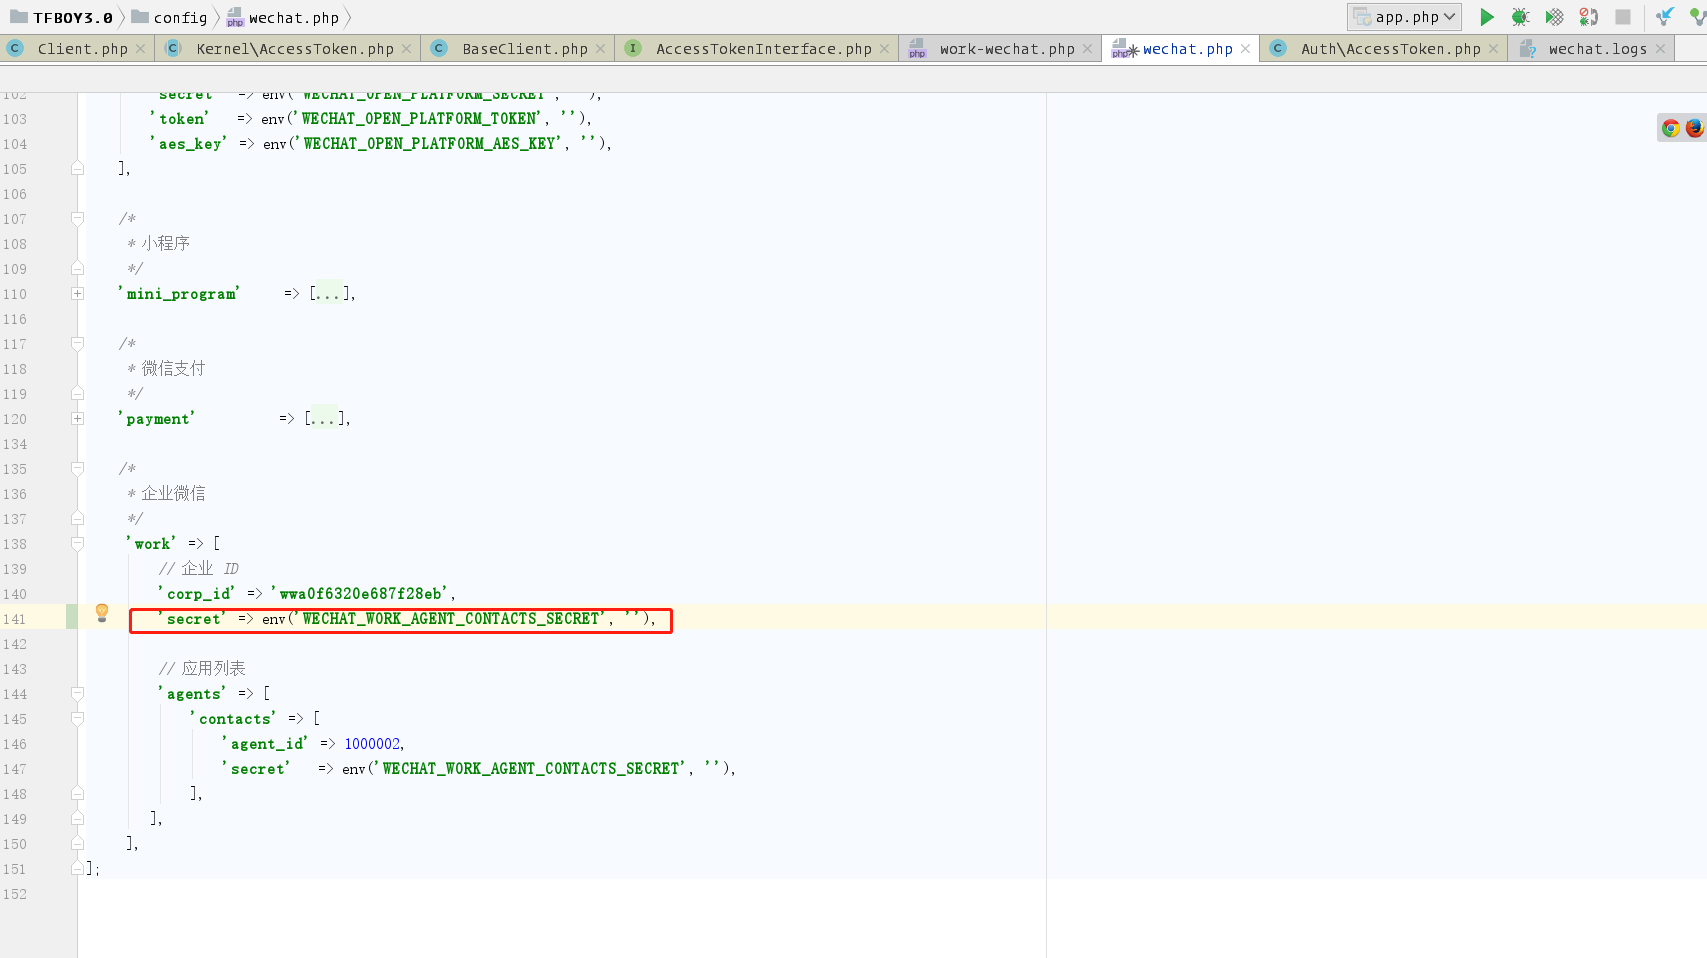Image resolution: width=1707 pixels, height=958 pixels.
Task: Close the work-wechat.php tab
Action: point(1089,48)
